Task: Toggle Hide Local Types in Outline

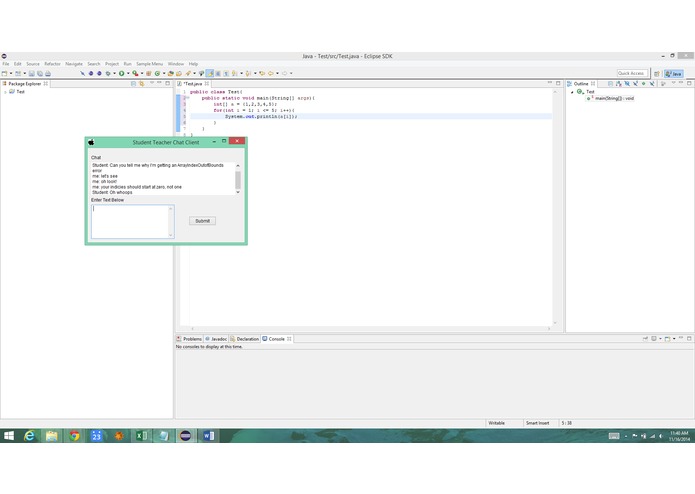Action: coord(652,83)
